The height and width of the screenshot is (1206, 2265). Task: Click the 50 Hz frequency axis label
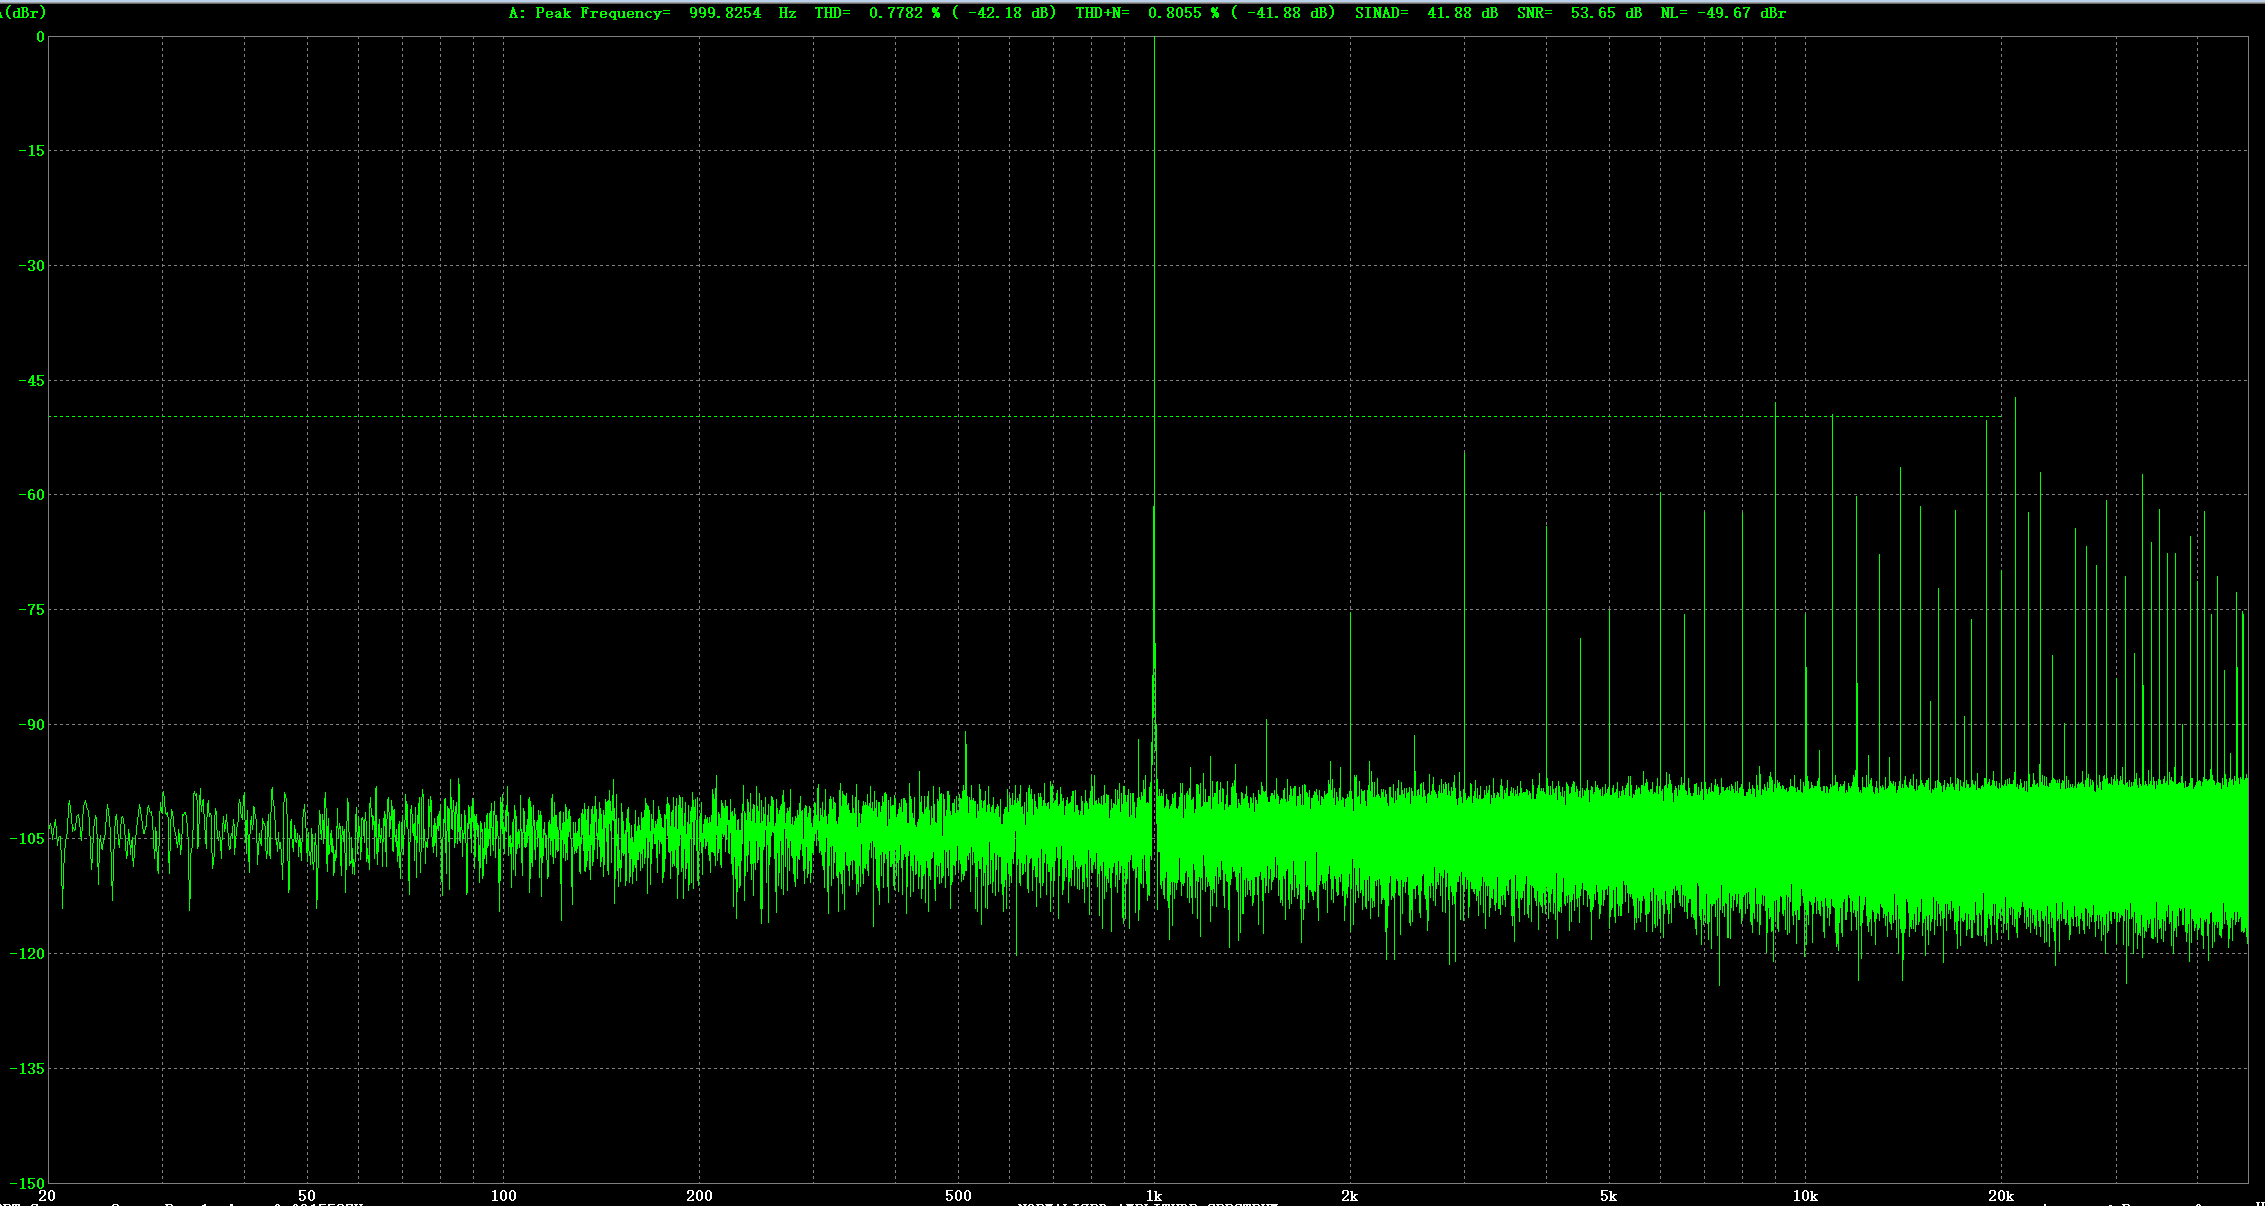(307, 1196)
